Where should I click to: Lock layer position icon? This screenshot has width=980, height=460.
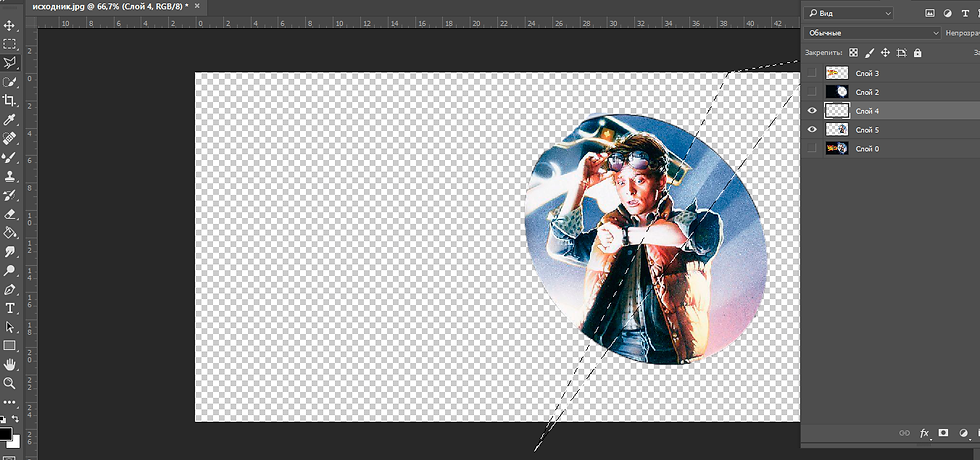click(885, 53)
